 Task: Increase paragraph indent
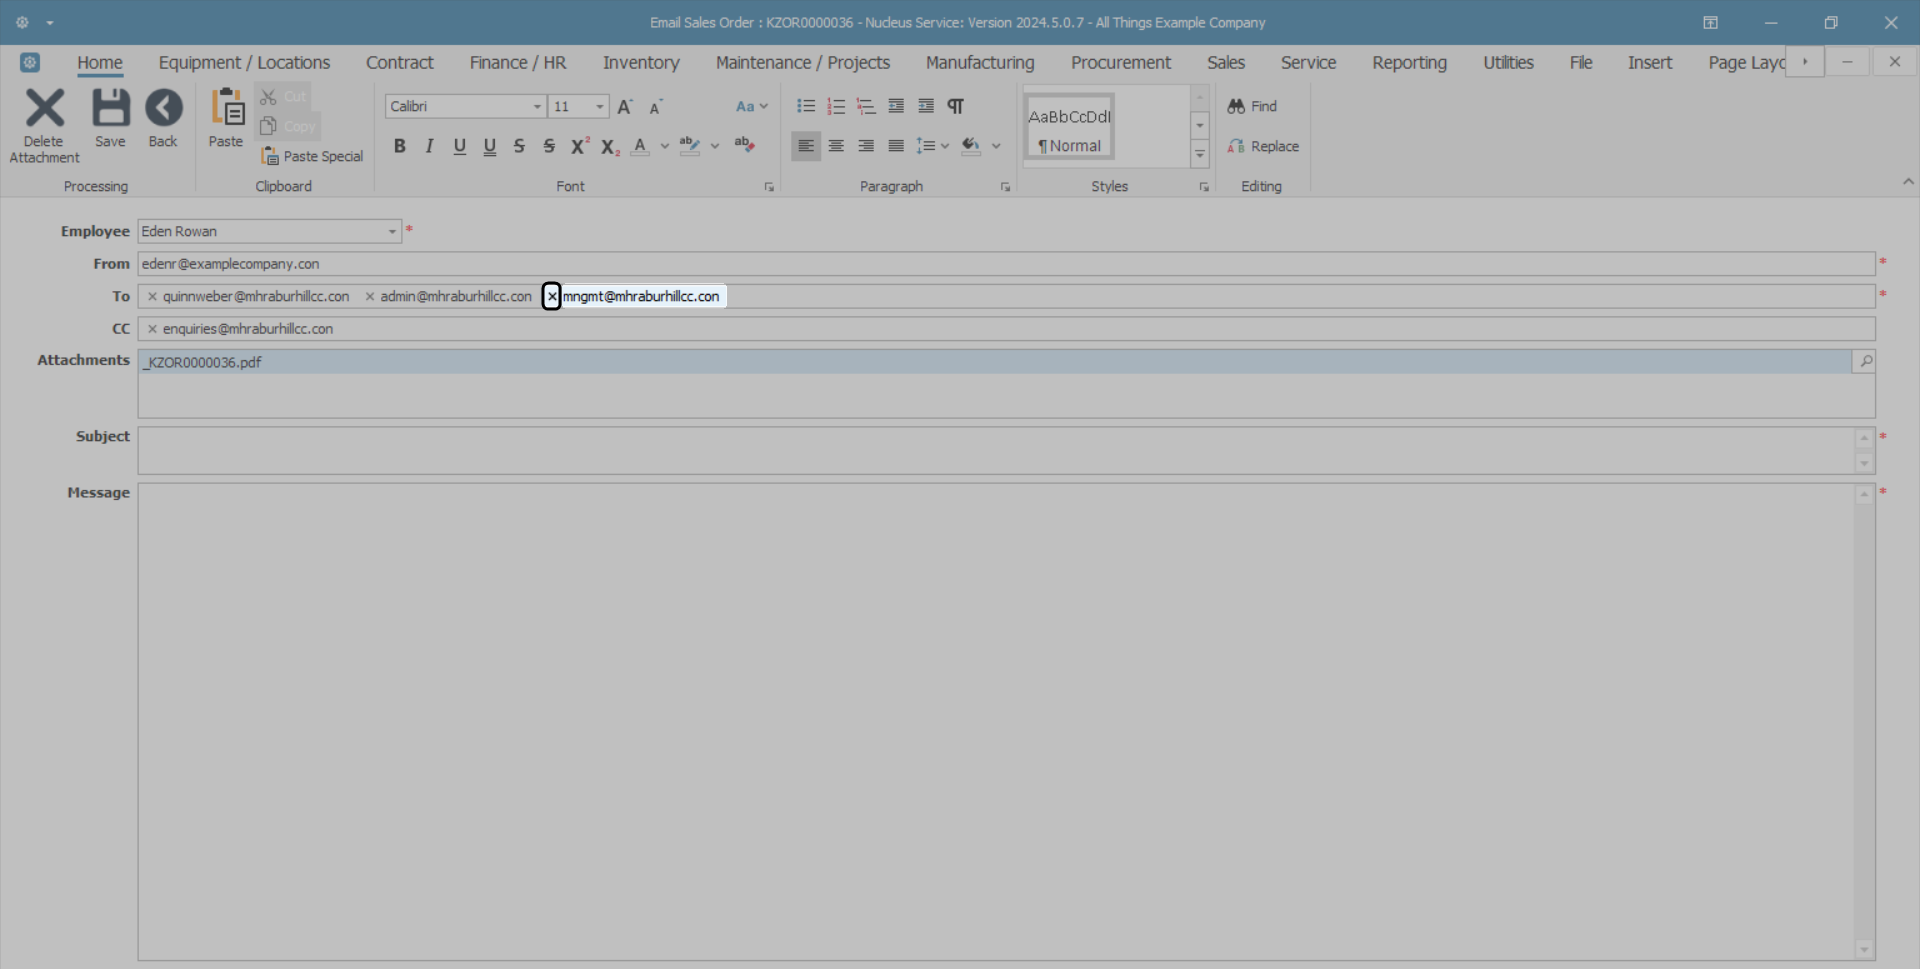[x=926, y=106]
